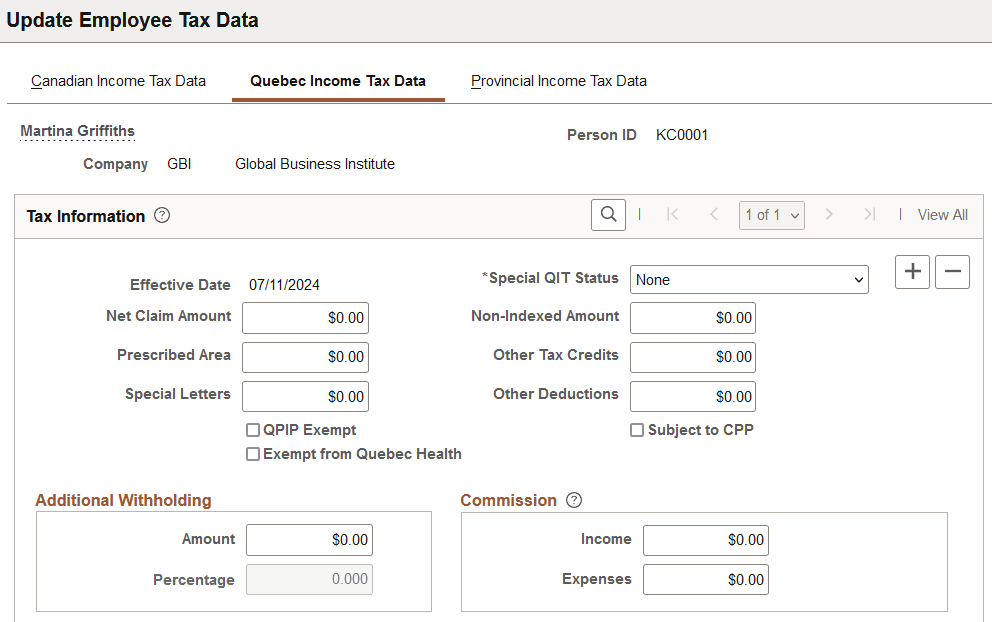992x622 pixels.
Task: Click inside the Net Claim Amount field
Action: coord(305,317)
